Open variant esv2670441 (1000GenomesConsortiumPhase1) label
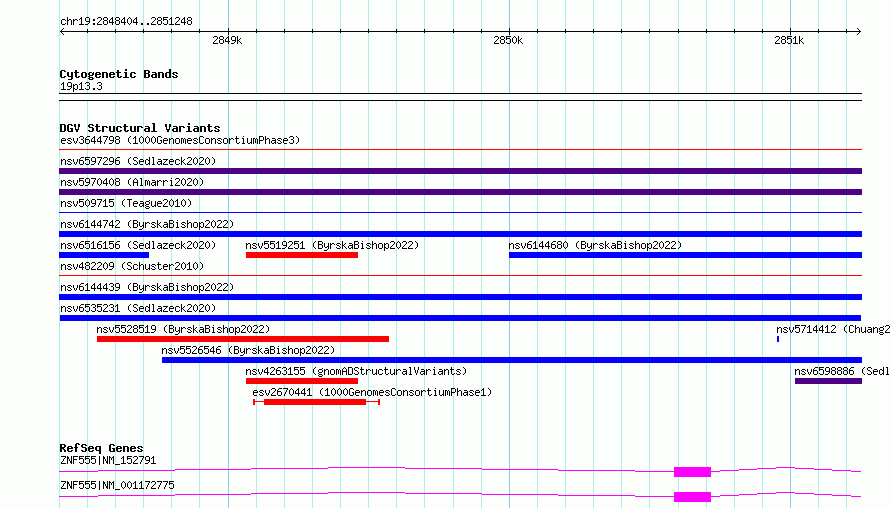 click(x=372, y=392)
